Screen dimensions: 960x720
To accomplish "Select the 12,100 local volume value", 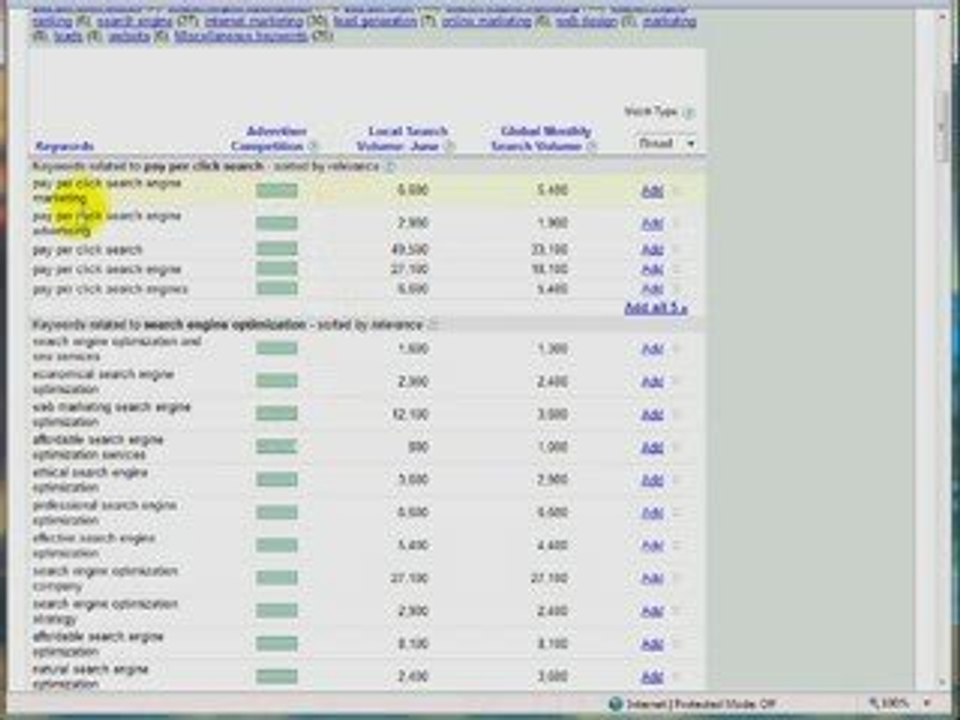I will click(x=410, y=415).
